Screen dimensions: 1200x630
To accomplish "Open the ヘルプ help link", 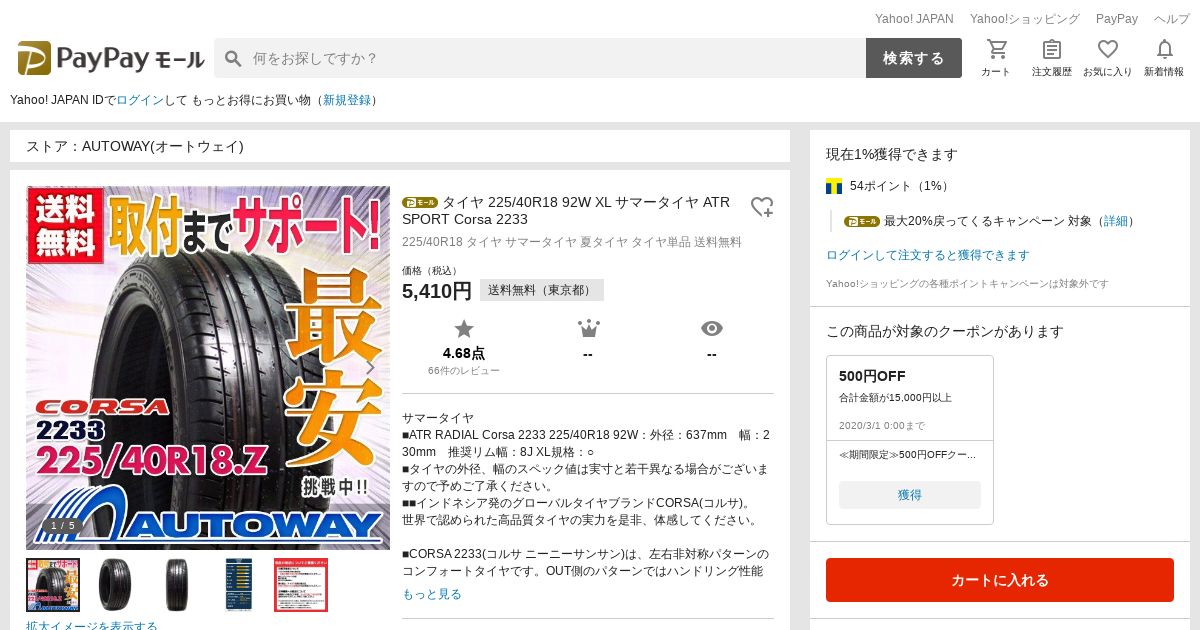I will click(1172, 19).
